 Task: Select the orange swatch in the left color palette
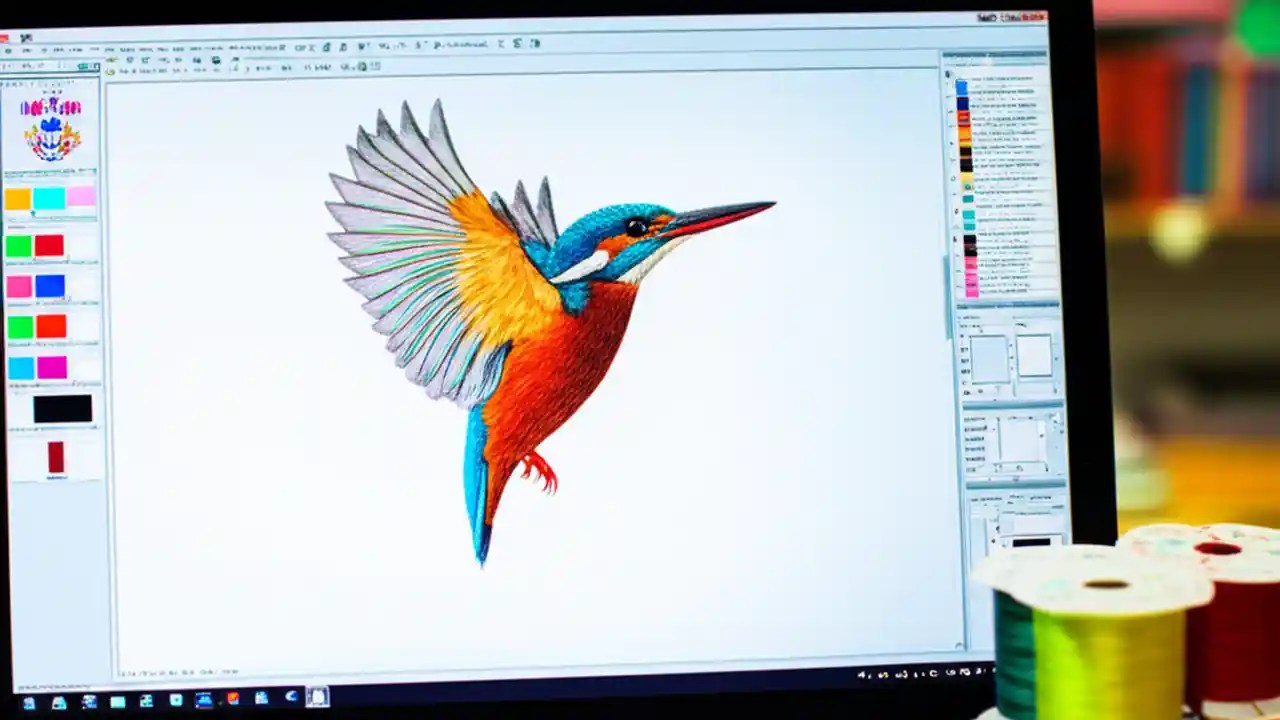pos(17,198)
